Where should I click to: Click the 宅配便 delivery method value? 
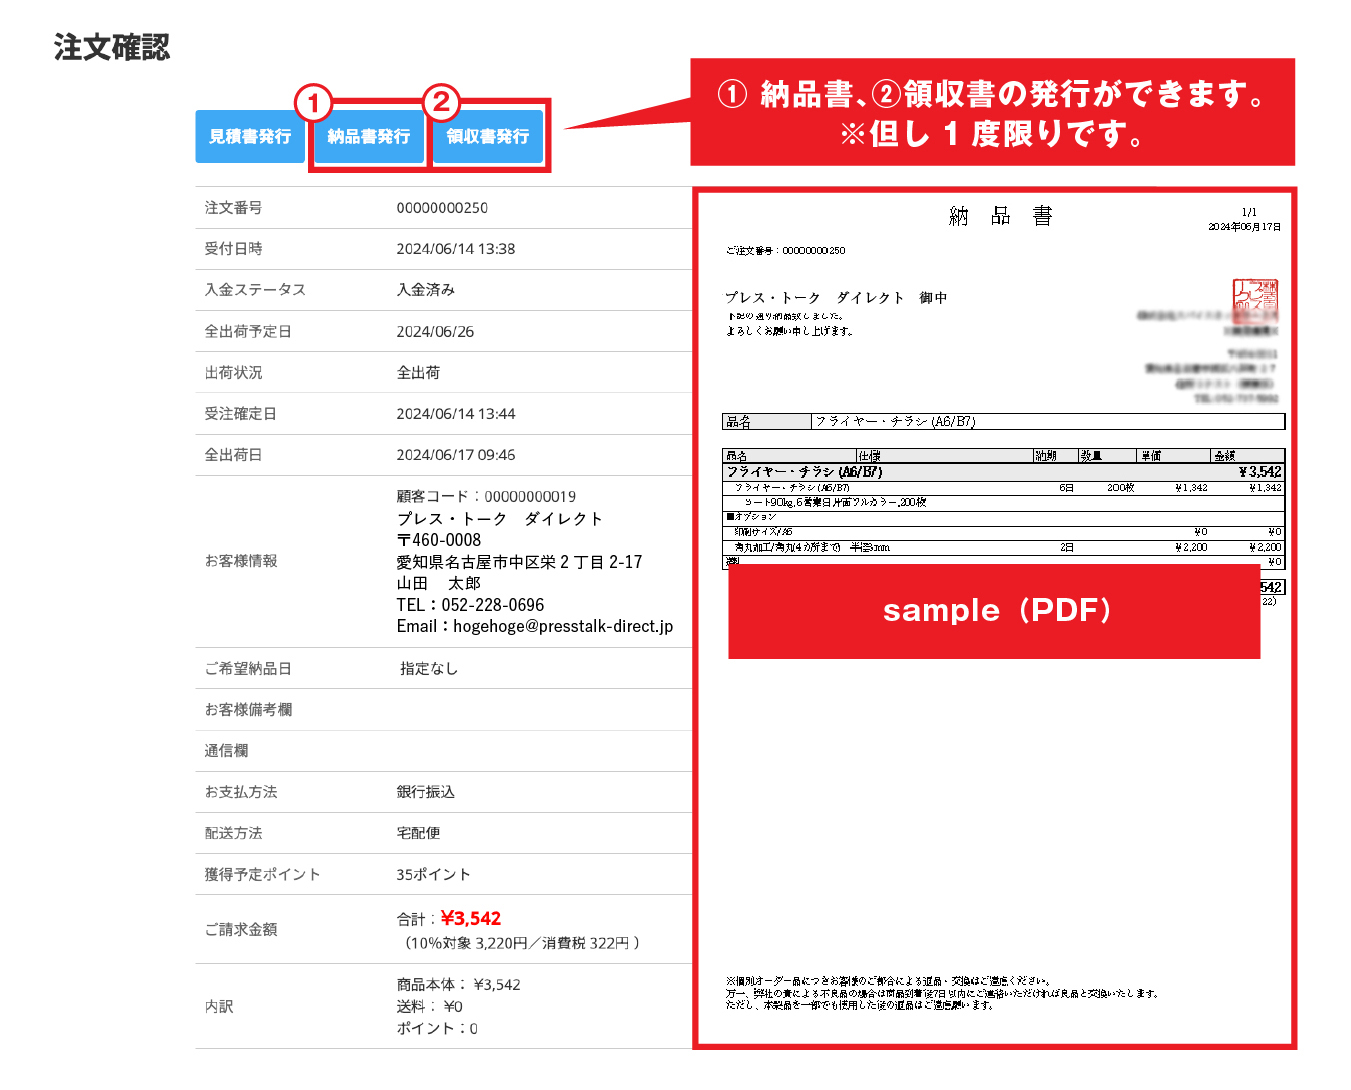coord(418,833)
